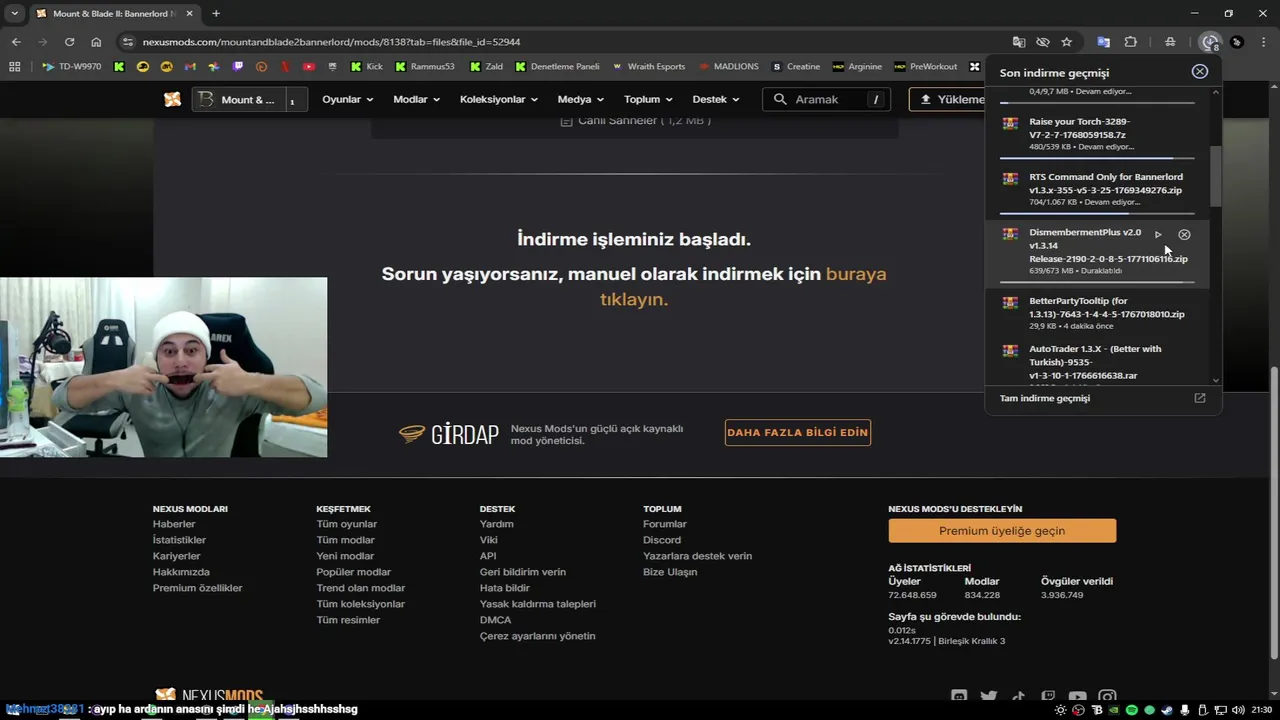Open full download history external link icon
This screenshot has height=720, width=1280.
point(1200,398)
